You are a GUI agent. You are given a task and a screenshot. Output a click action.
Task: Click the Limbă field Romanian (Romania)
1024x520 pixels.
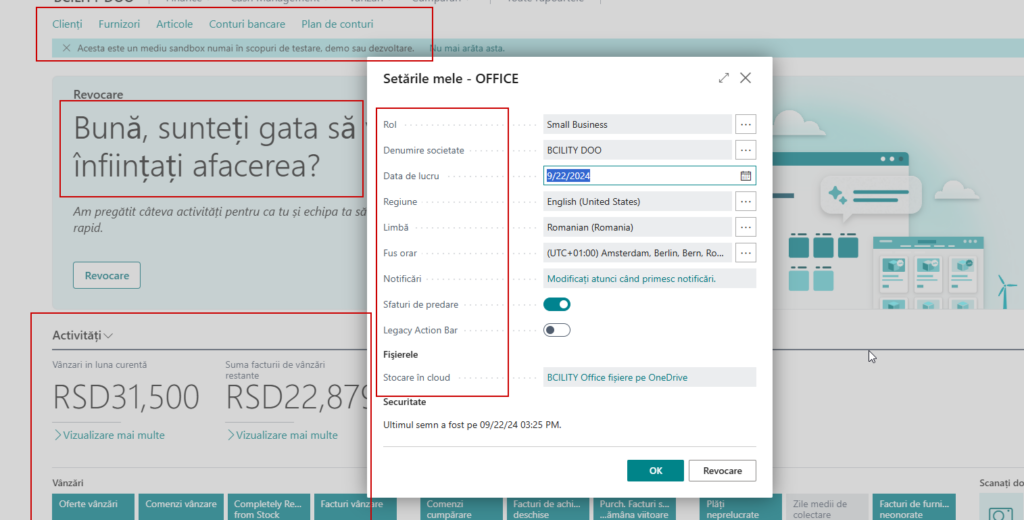(637, 227)
